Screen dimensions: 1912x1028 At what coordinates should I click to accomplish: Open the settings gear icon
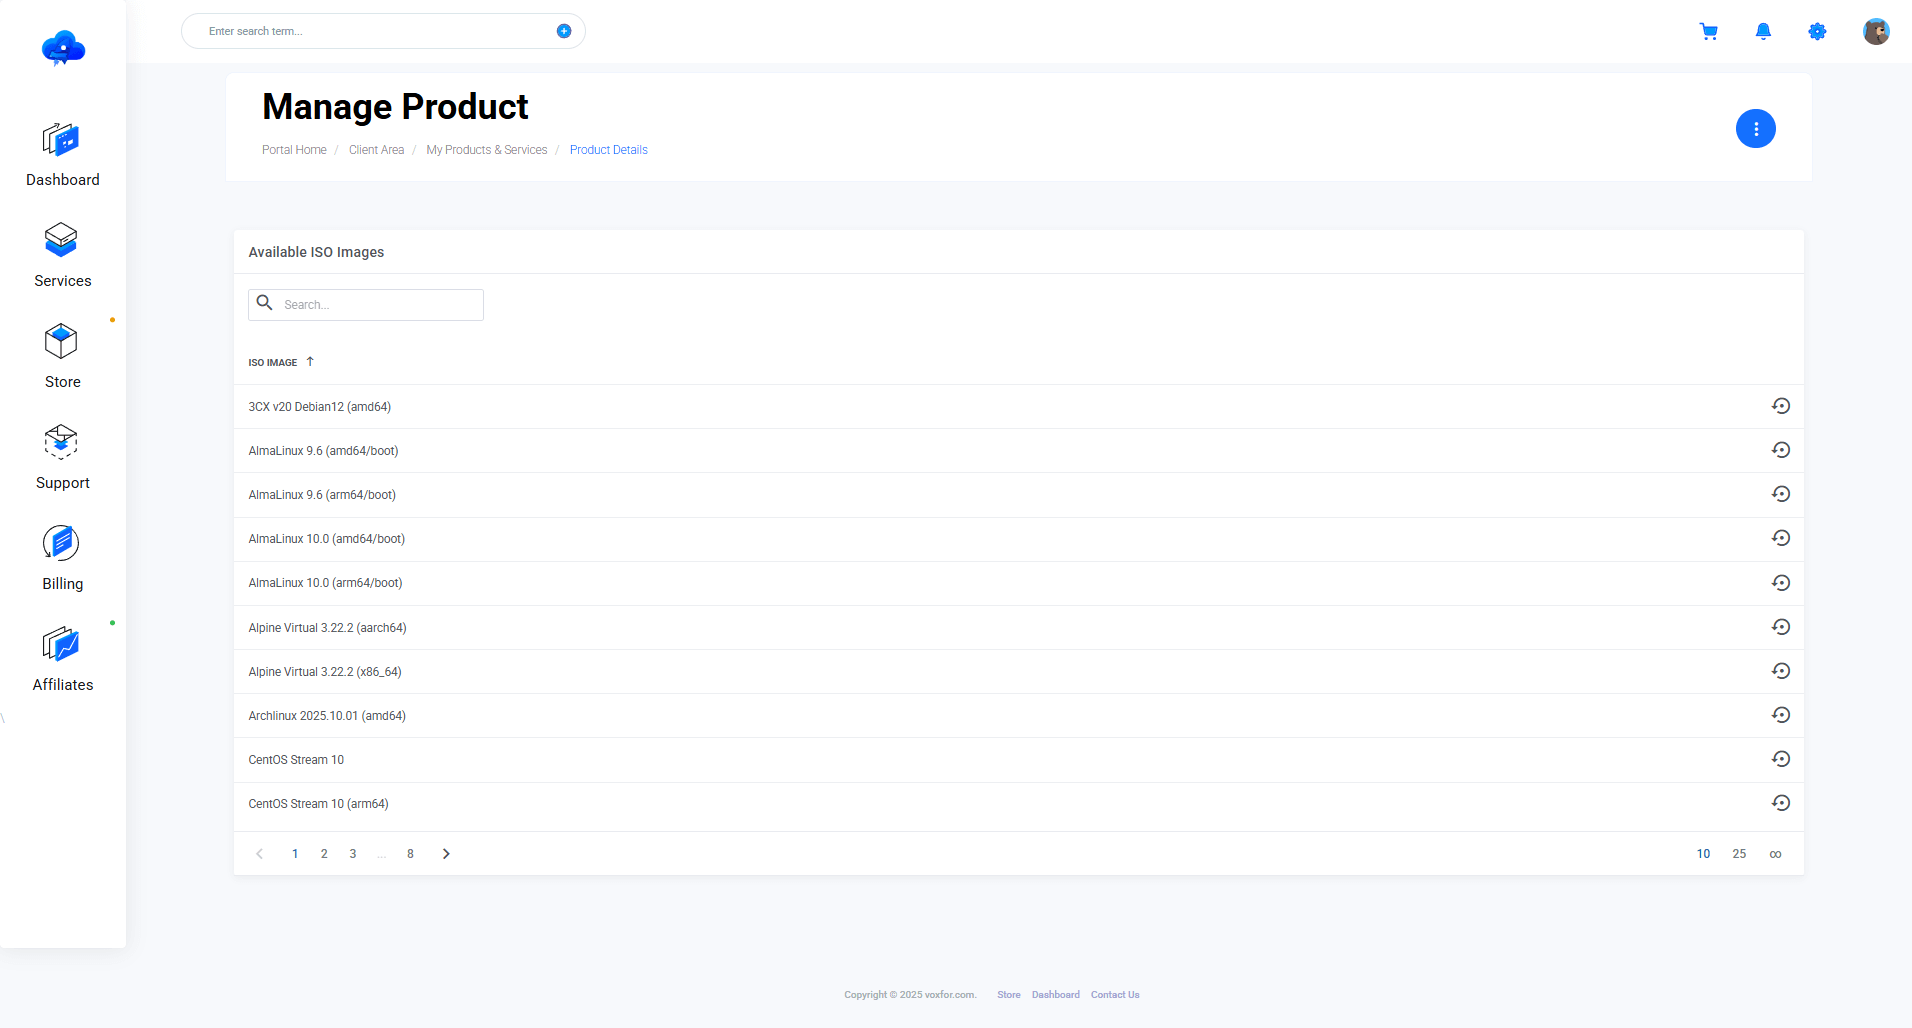coord(1818,31)
